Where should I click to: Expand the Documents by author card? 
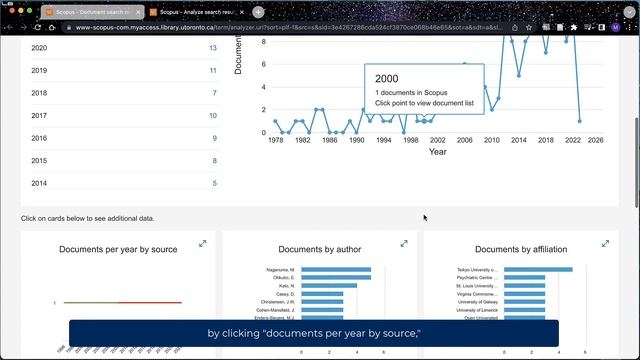(404, 244)
